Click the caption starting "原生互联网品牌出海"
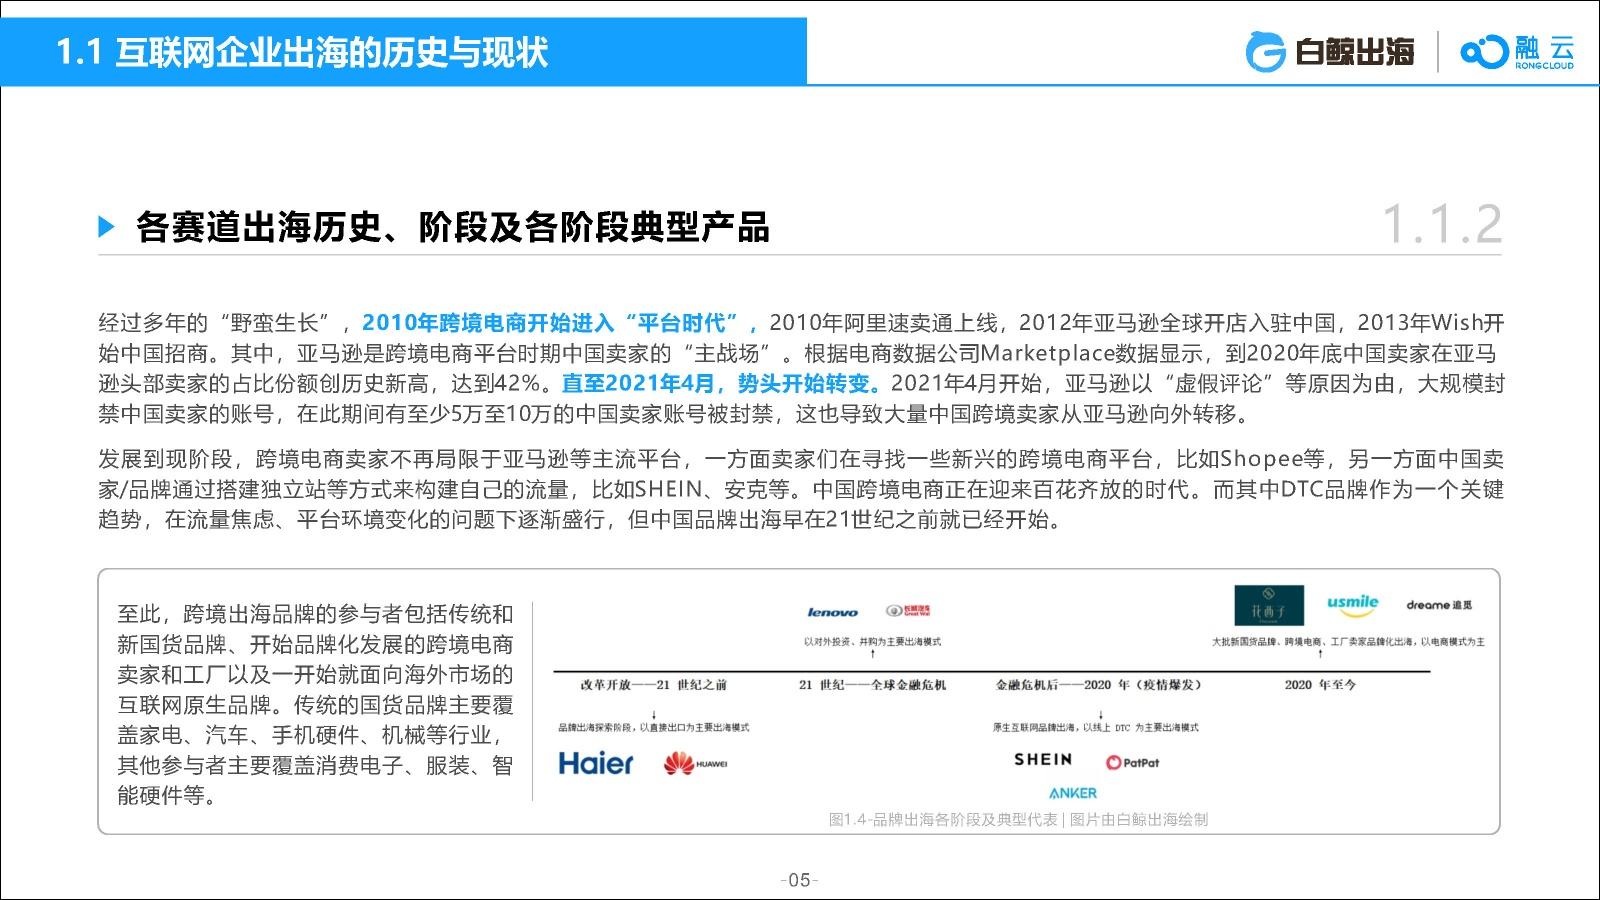Viewport: 1600px width, 900px height. point(1095,728)
